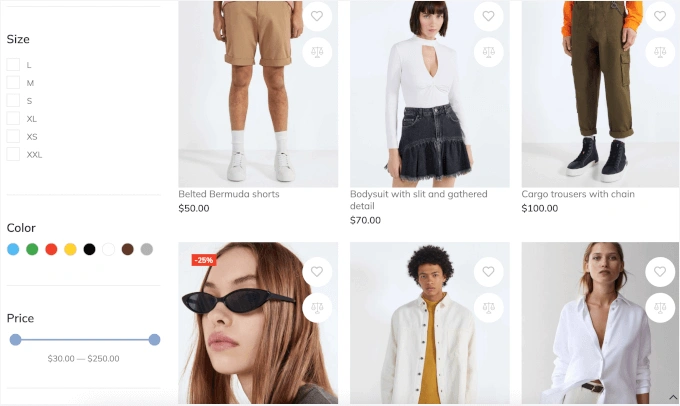Compare the Cargo trousers with chain item
Image resolution: width=680 pixels, height=406 pixels.
point(660,52)
